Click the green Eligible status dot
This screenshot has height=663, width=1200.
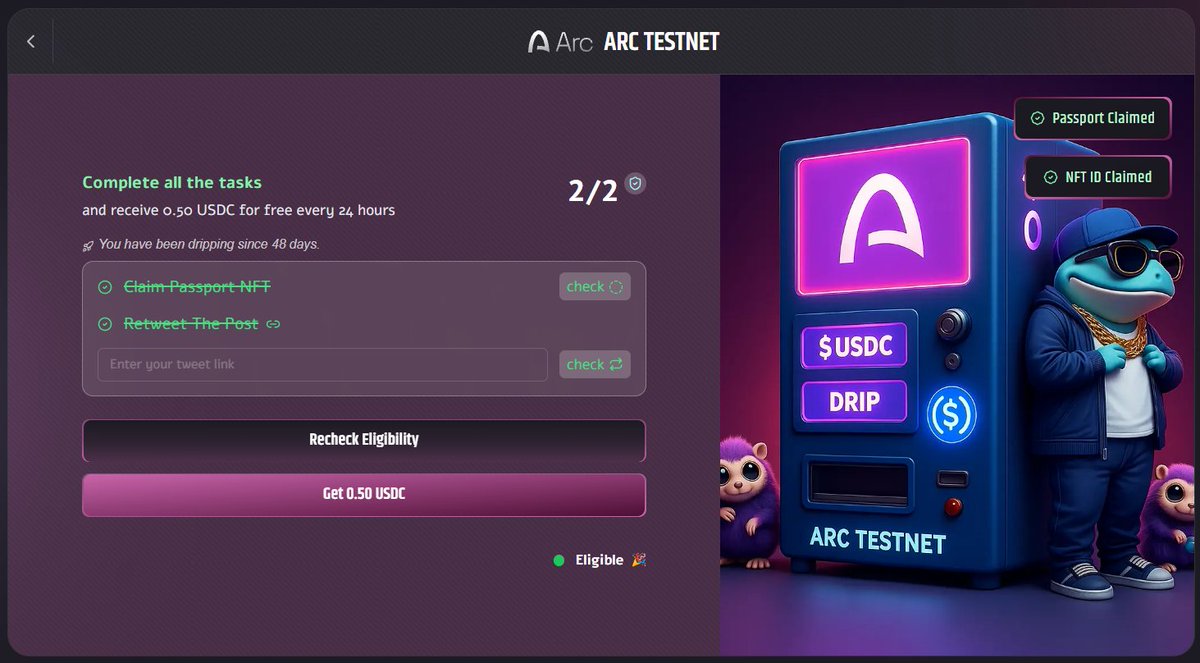tap(559, 561)
